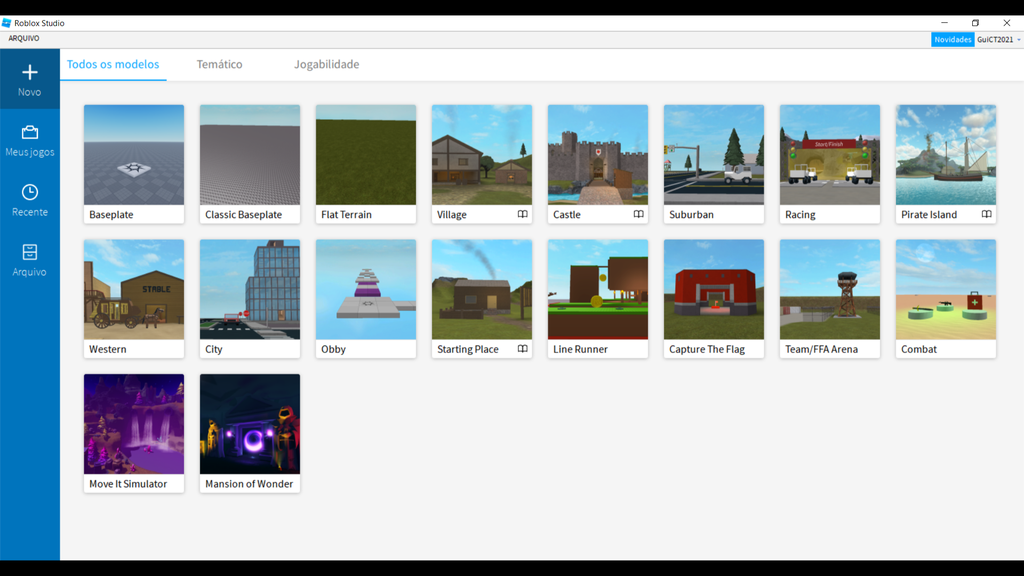Screen dimensions: 1024x576
Task: Click the "City" label text
Action: [x=214, y=349]
